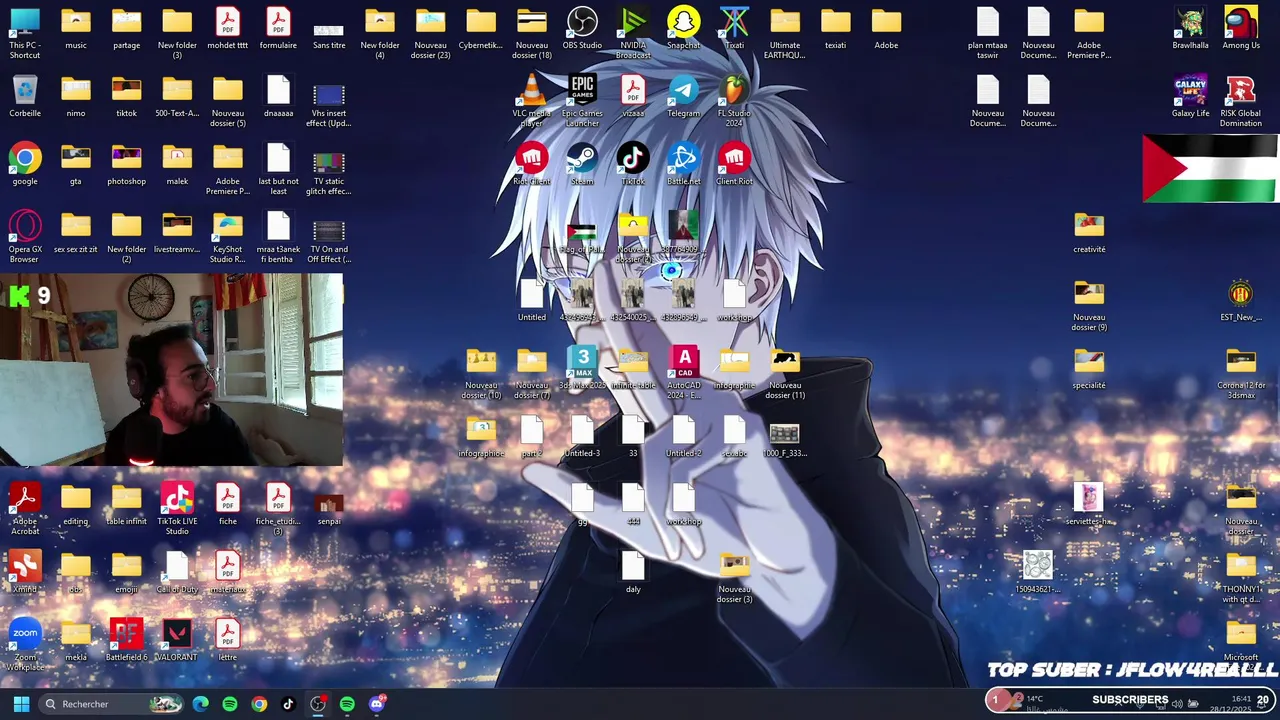This screenshot has width=1280, height=720.
Task: Select the Client Riot shortcut
Action: click(734, 164)
